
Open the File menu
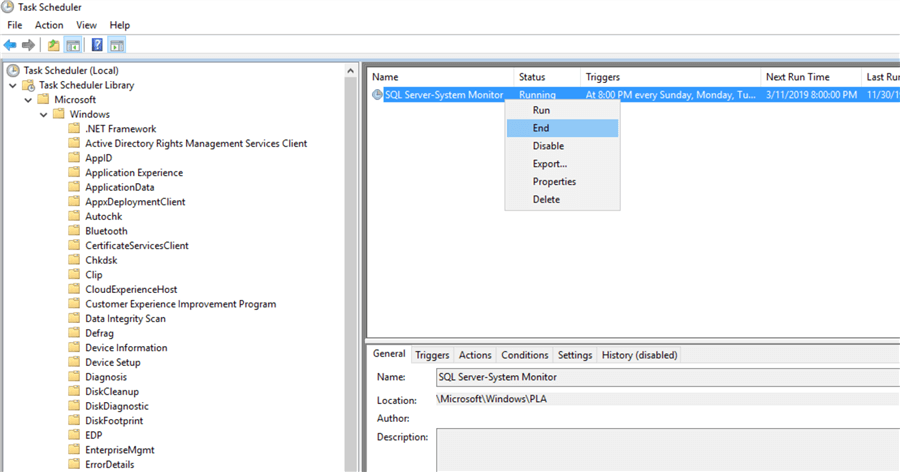click(15, 25)
